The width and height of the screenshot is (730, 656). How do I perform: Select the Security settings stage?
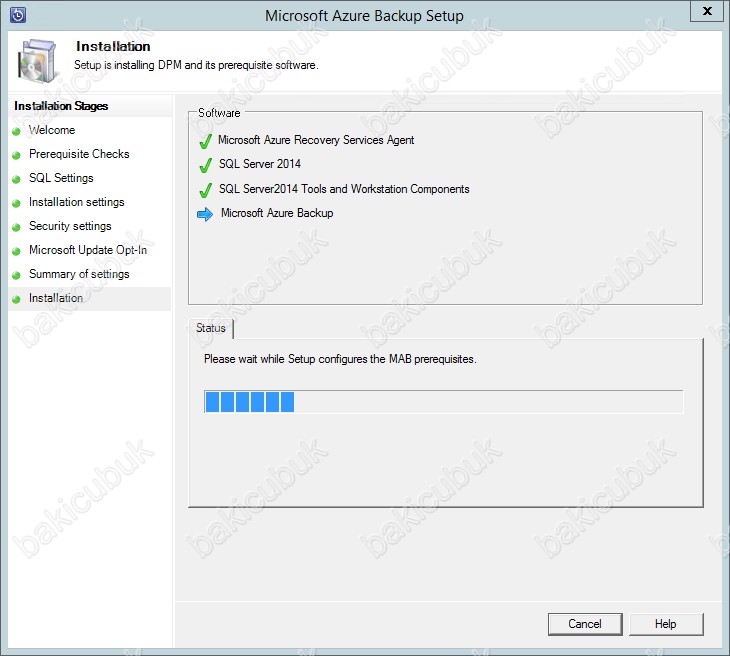coord(70,226)
